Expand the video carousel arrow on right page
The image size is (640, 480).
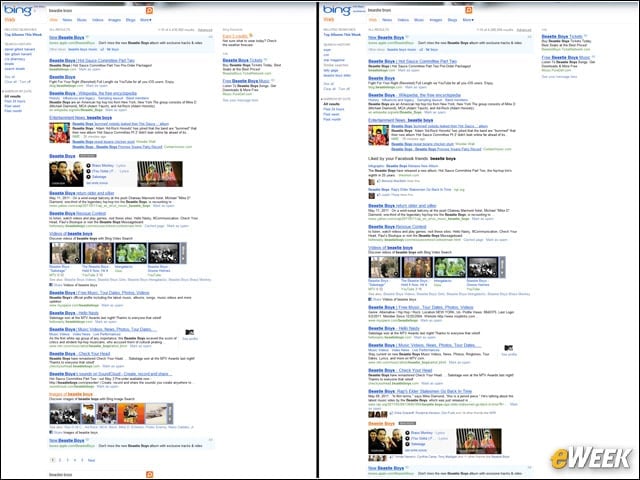coord(502,267)
